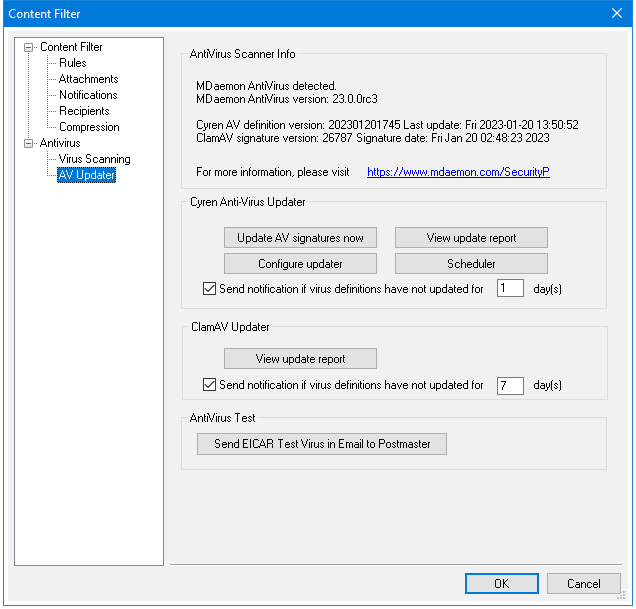Confirm with the OK button
Viewport: 636px width, 609px height.
coord(502,583)
